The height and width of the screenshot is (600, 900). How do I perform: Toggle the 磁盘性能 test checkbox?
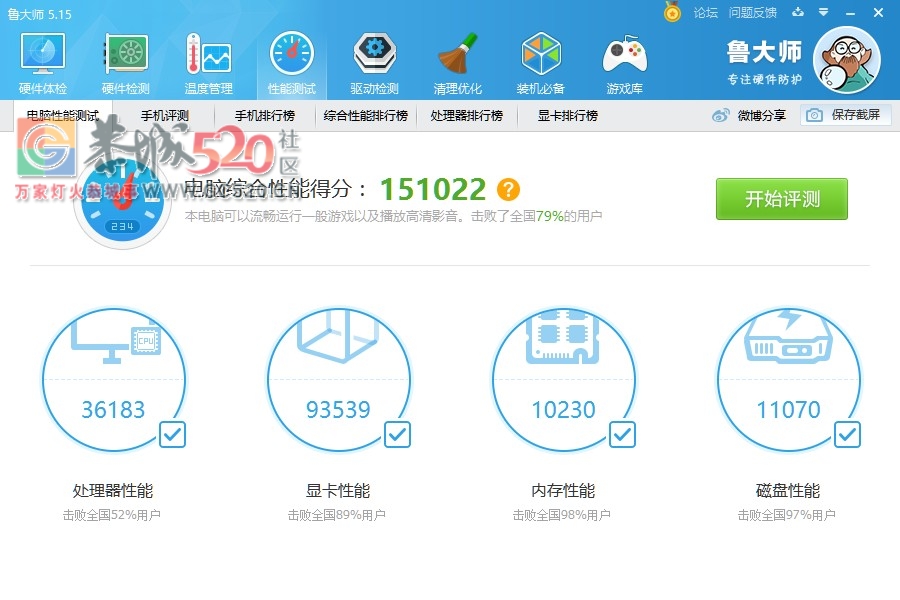(847, 434)
